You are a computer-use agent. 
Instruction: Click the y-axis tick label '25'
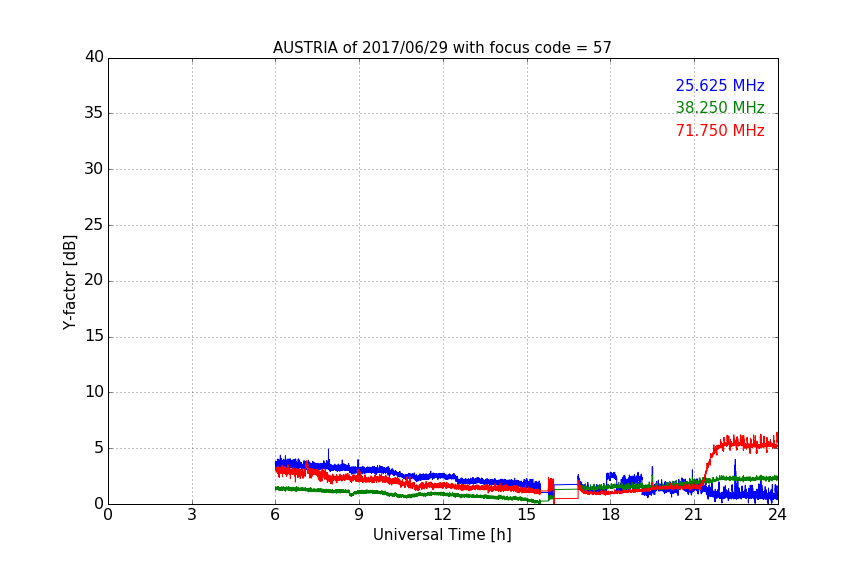click(x=94, y=225)
